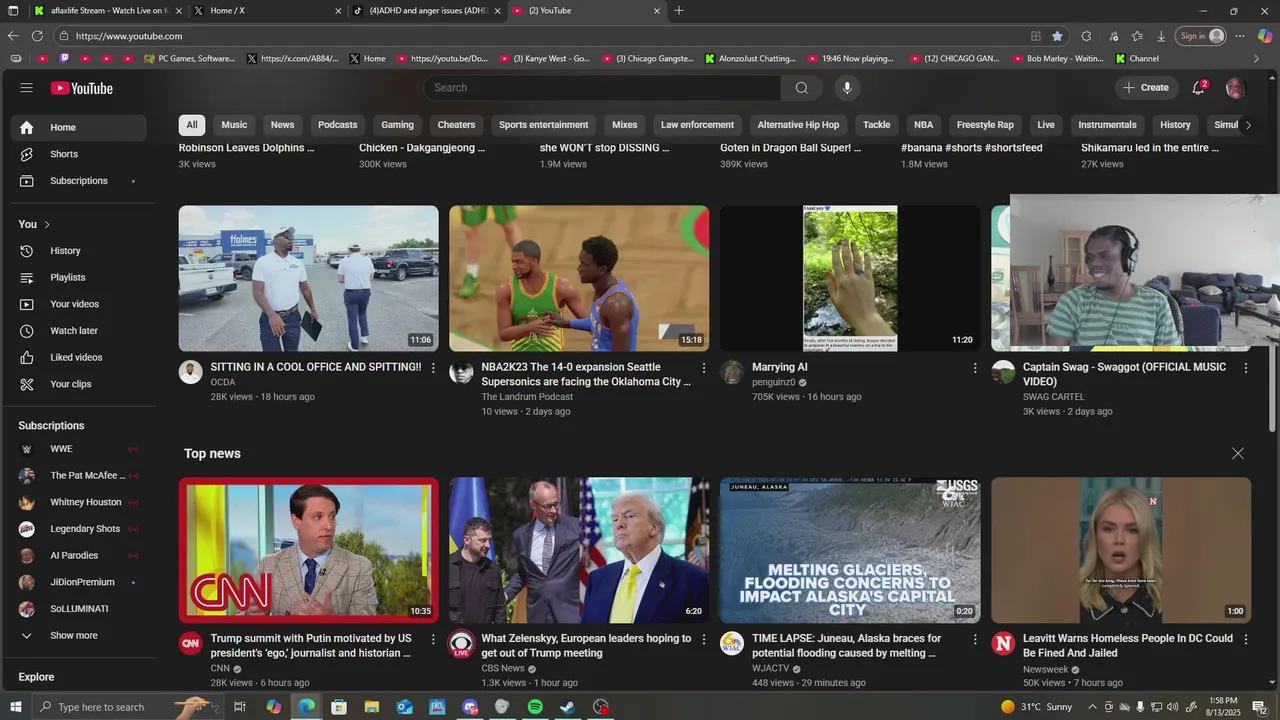Click Sign in button in Edge
Screen dimensions: 1280x720
coord(1201,36)
